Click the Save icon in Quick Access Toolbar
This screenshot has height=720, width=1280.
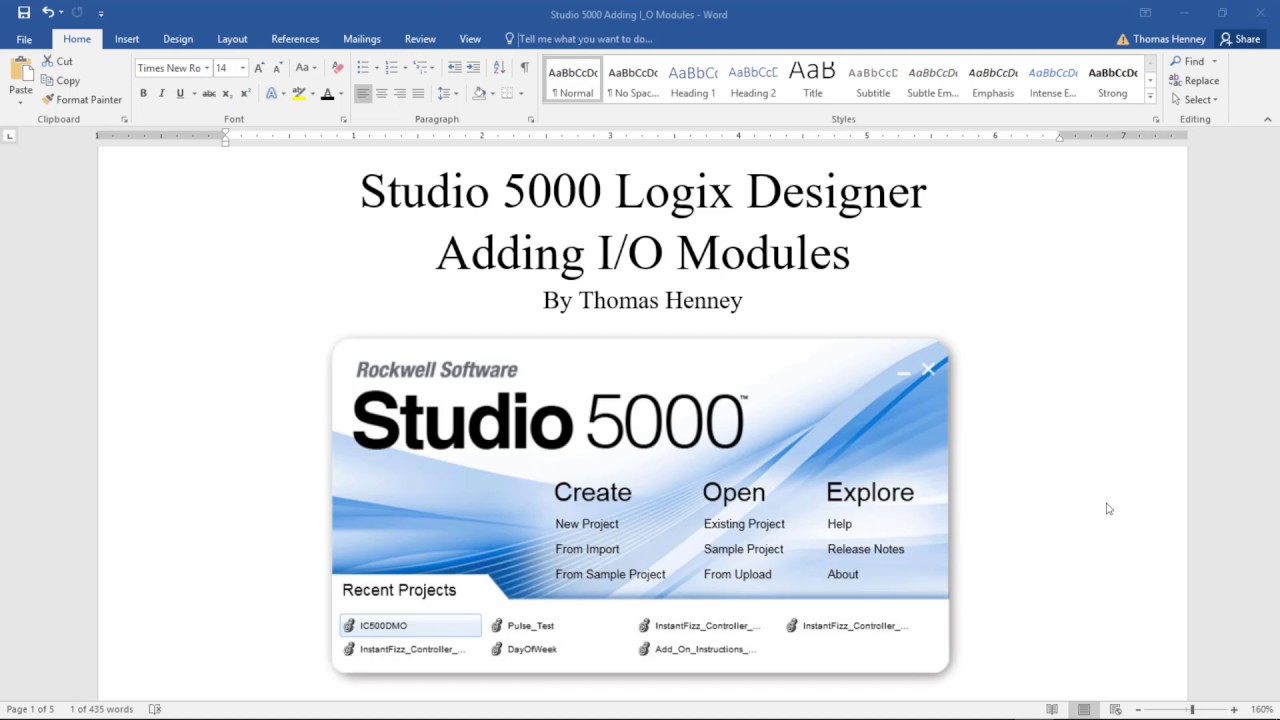[24, 13]
